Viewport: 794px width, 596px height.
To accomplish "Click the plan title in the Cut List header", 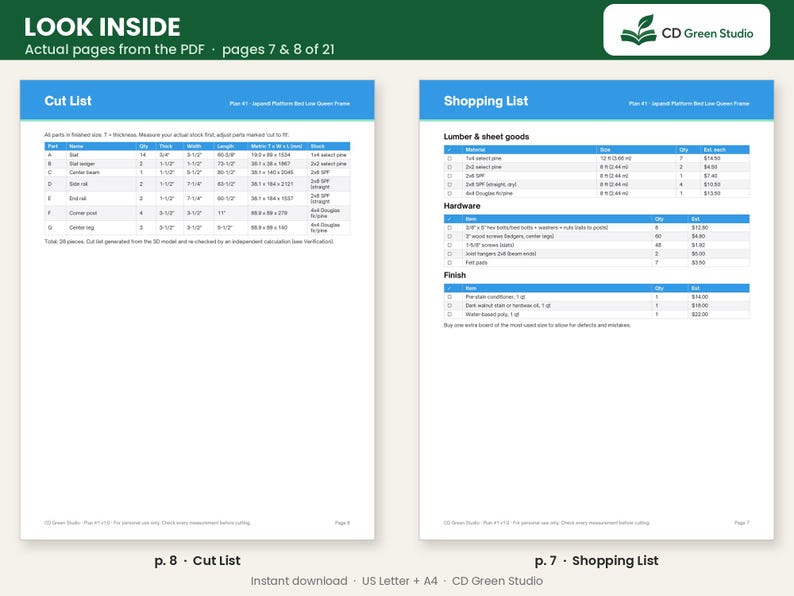I will click(x=290, y=104).
